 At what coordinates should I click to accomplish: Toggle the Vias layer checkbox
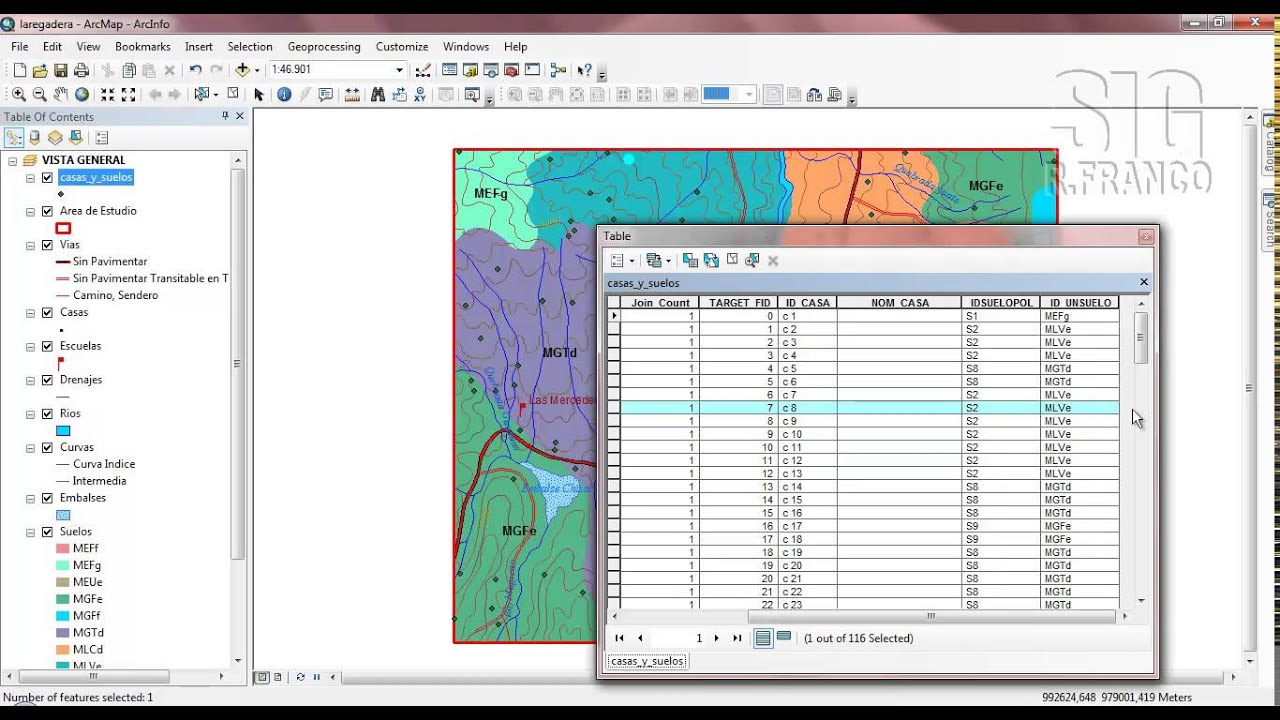click(x=47, y=245)
